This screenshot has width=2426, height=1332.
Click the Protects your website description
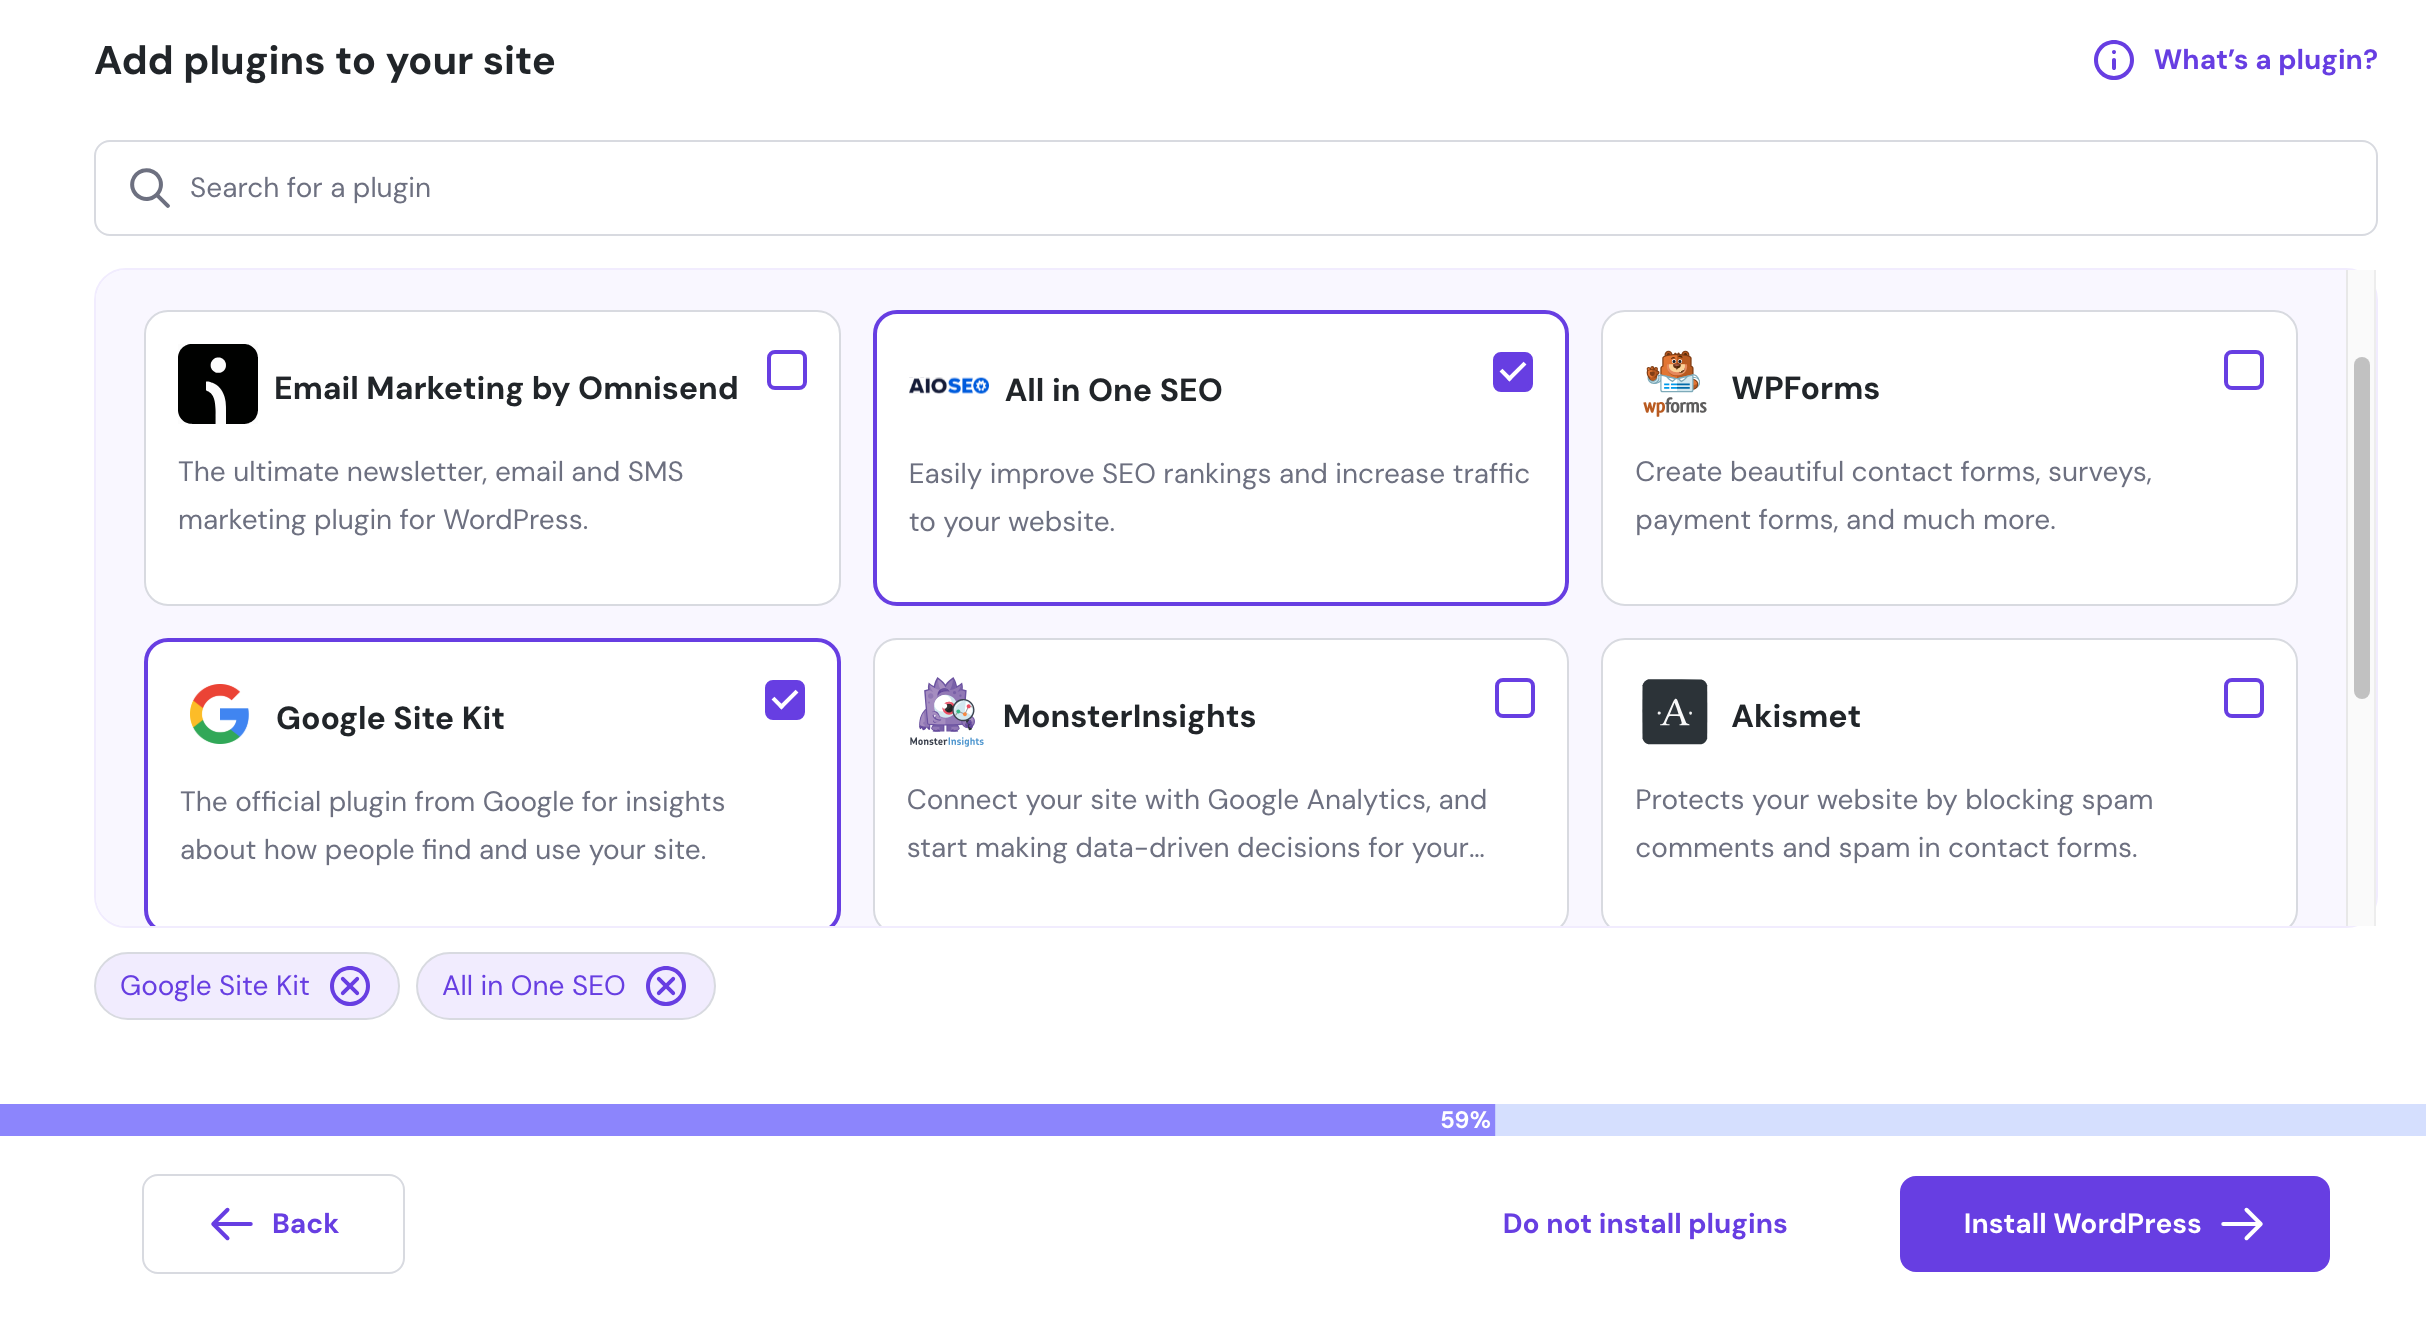pos(1894,824)
